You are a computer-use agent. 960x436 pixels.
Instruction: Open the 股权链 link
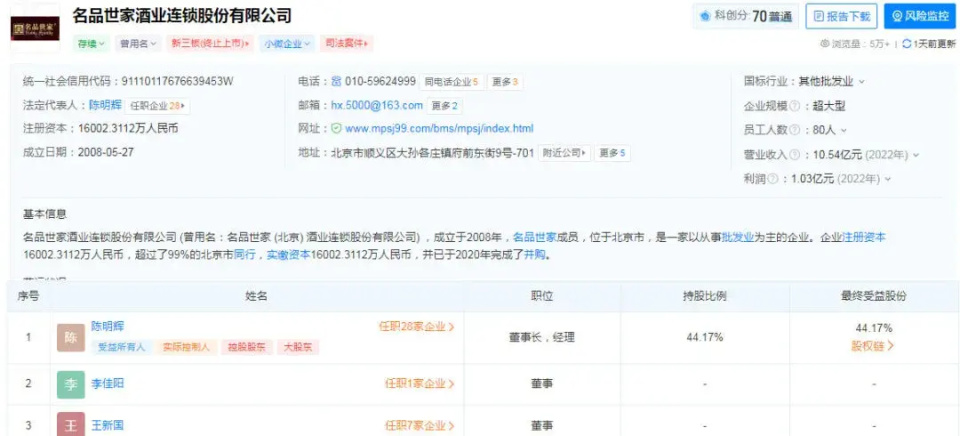(873, 345)
